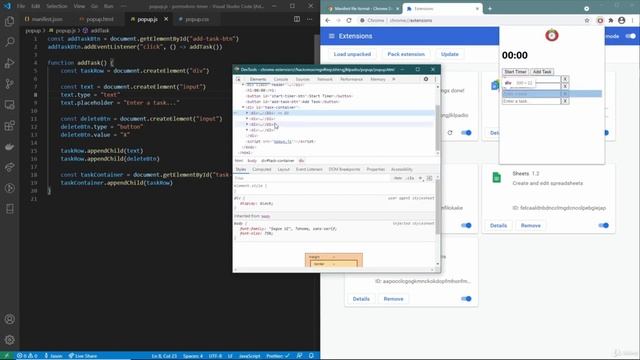
Task: Open the VS Code Search panel
Action: (9, 42)
